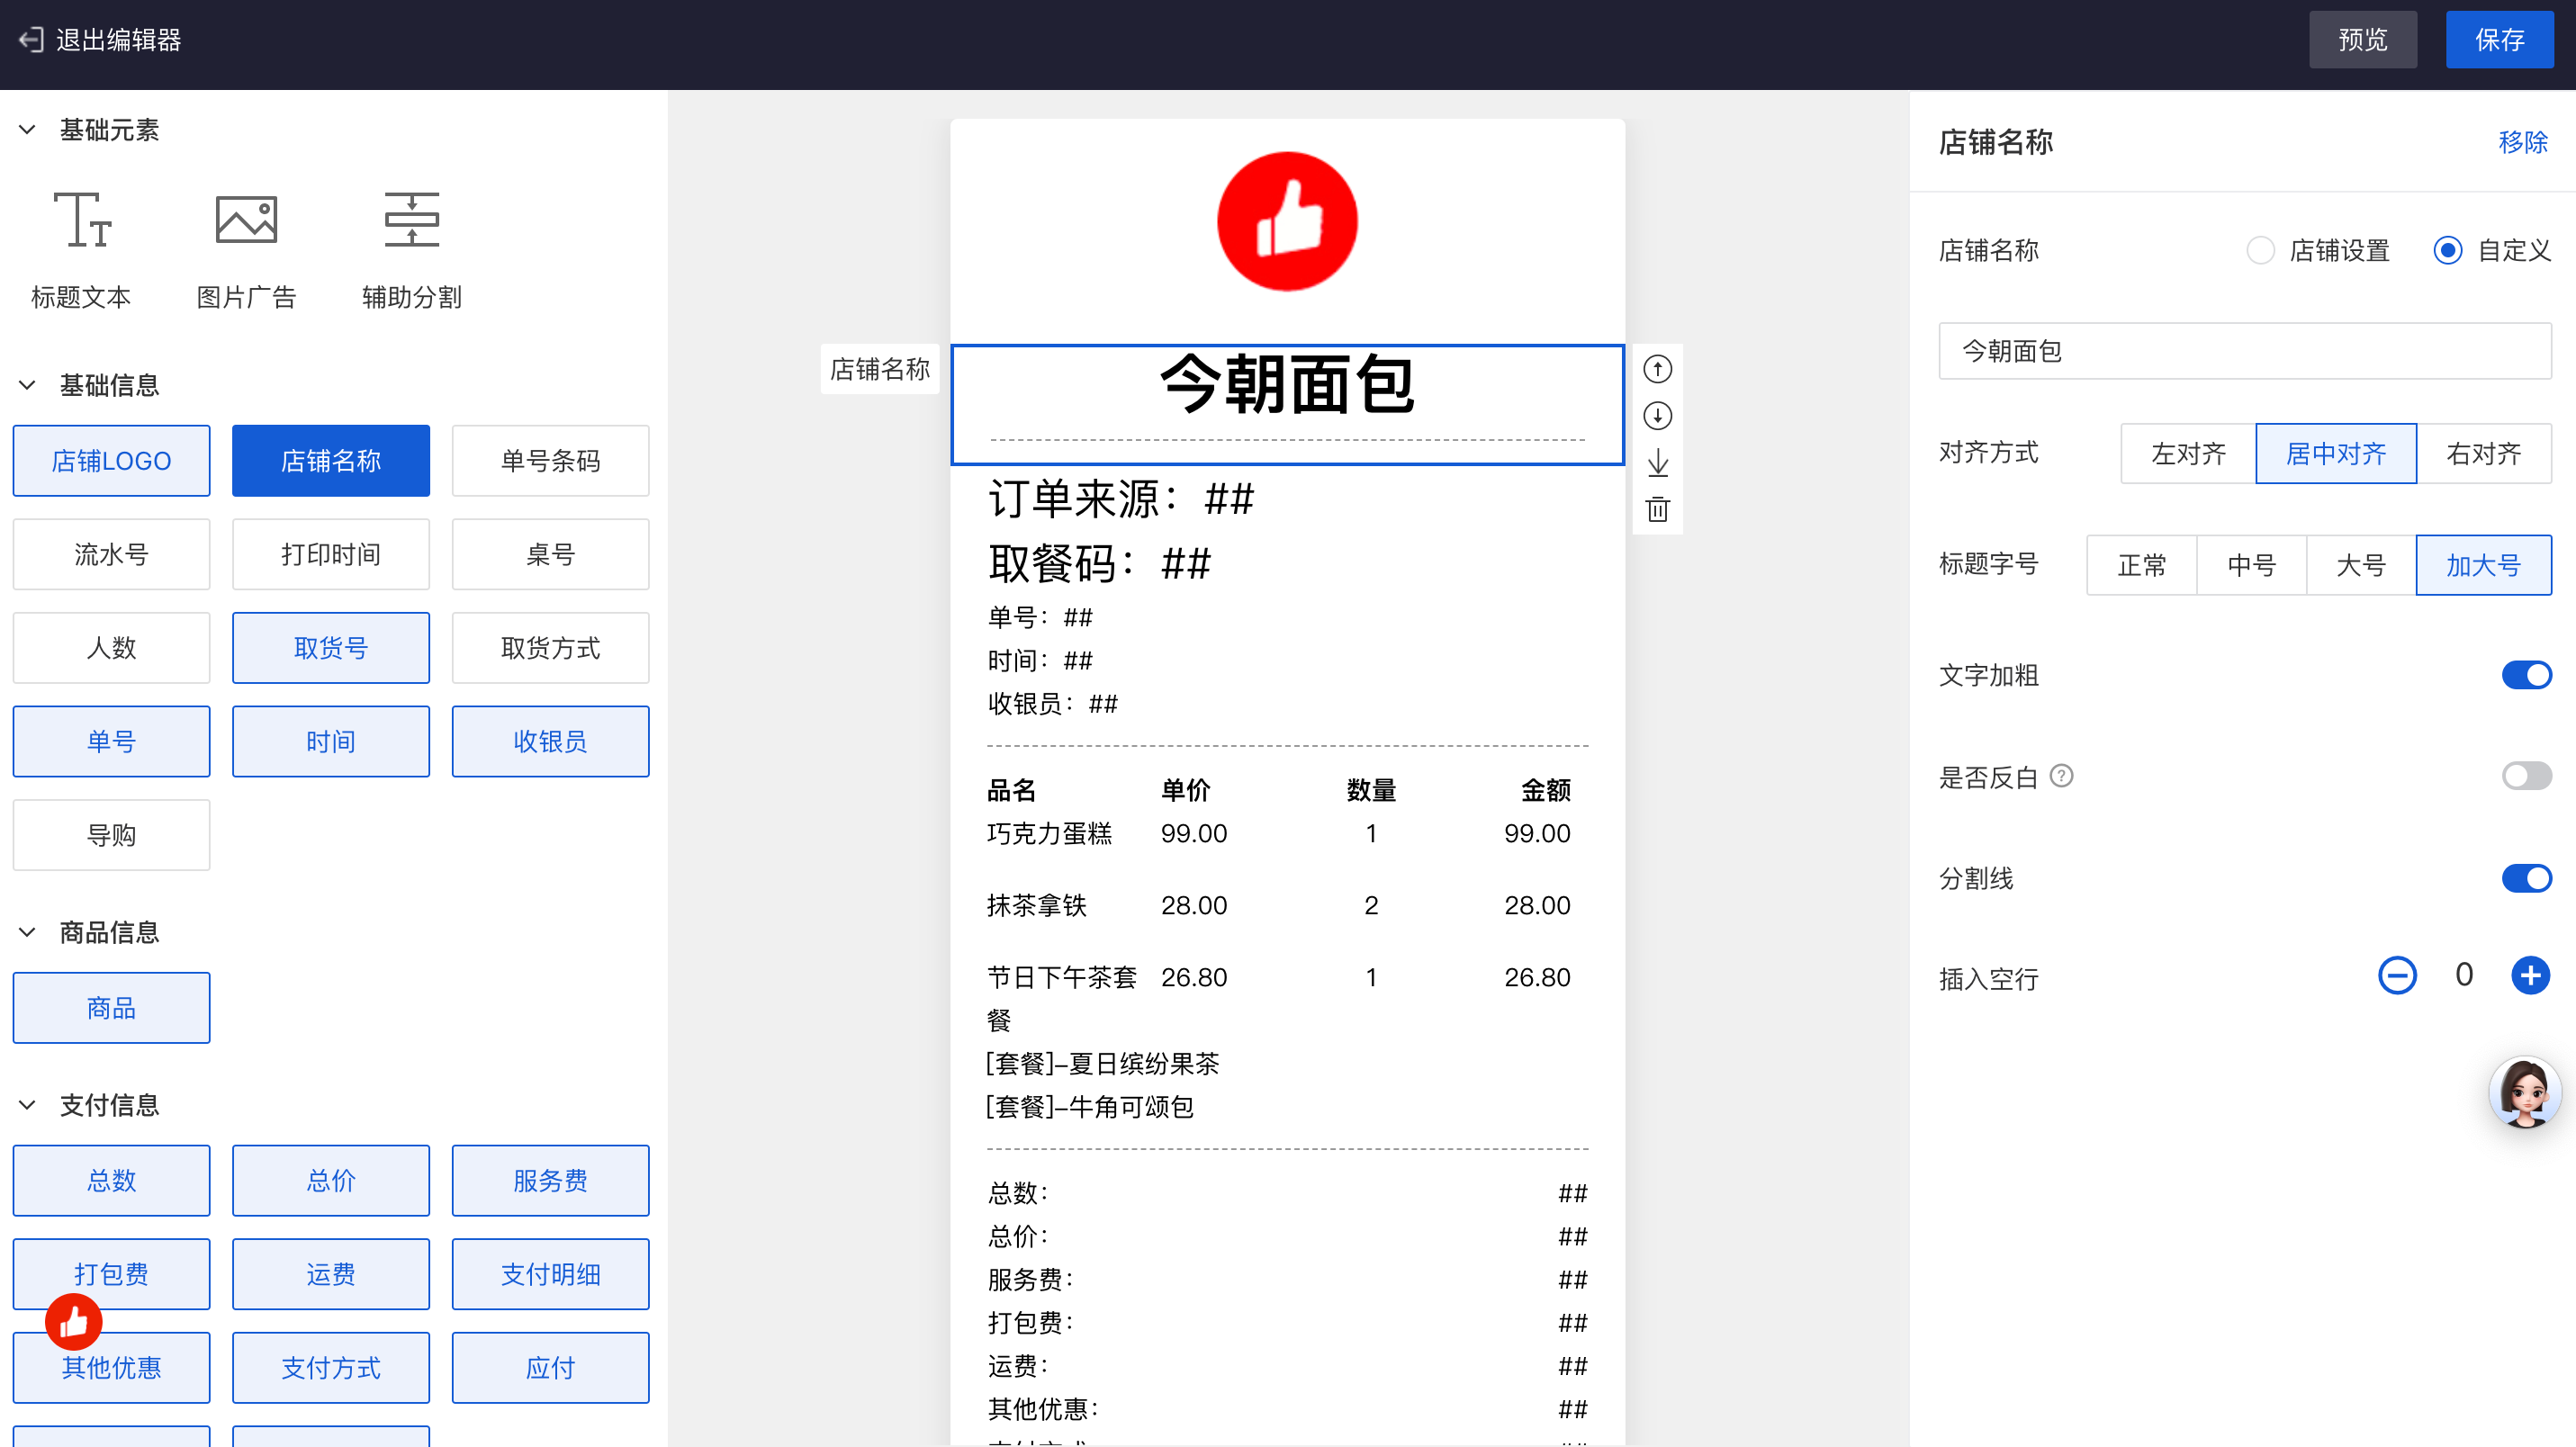Select the 店铺设置 radio option

2260,250
